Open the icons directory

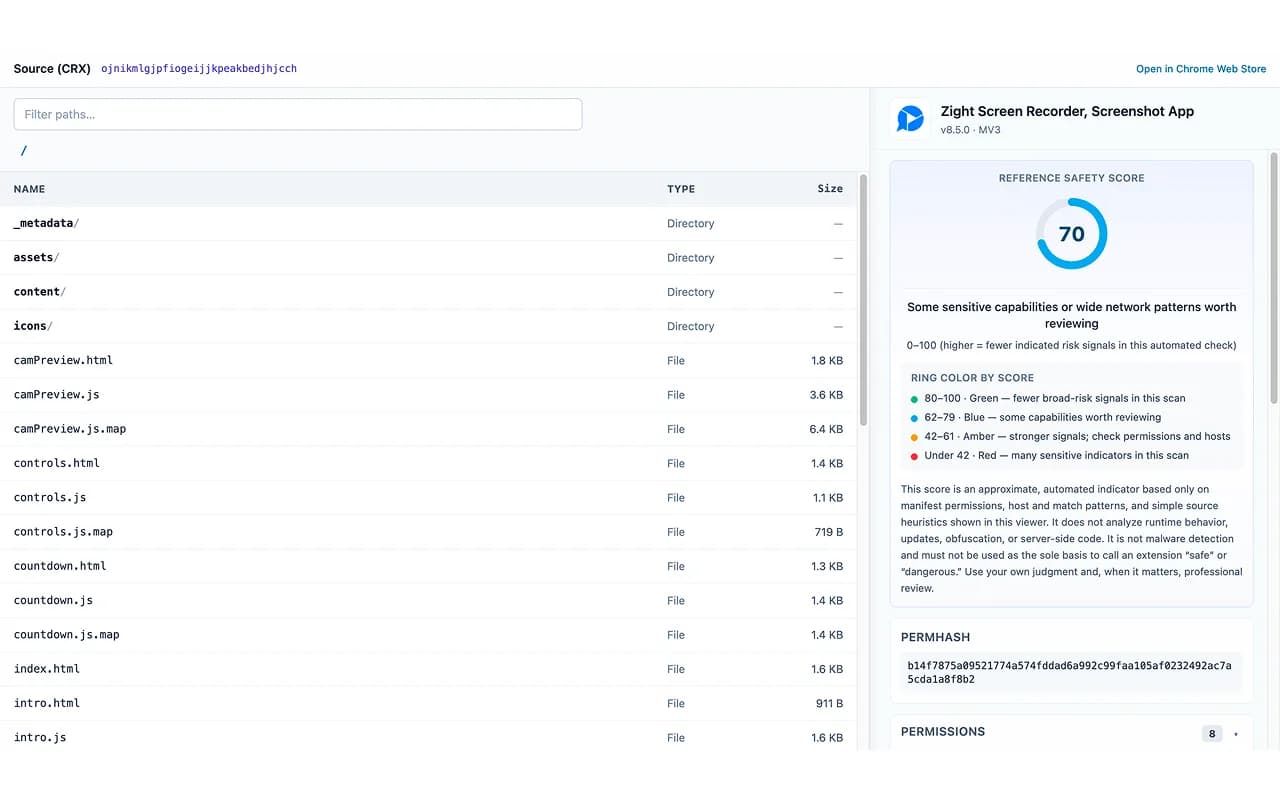pos(33,326)
